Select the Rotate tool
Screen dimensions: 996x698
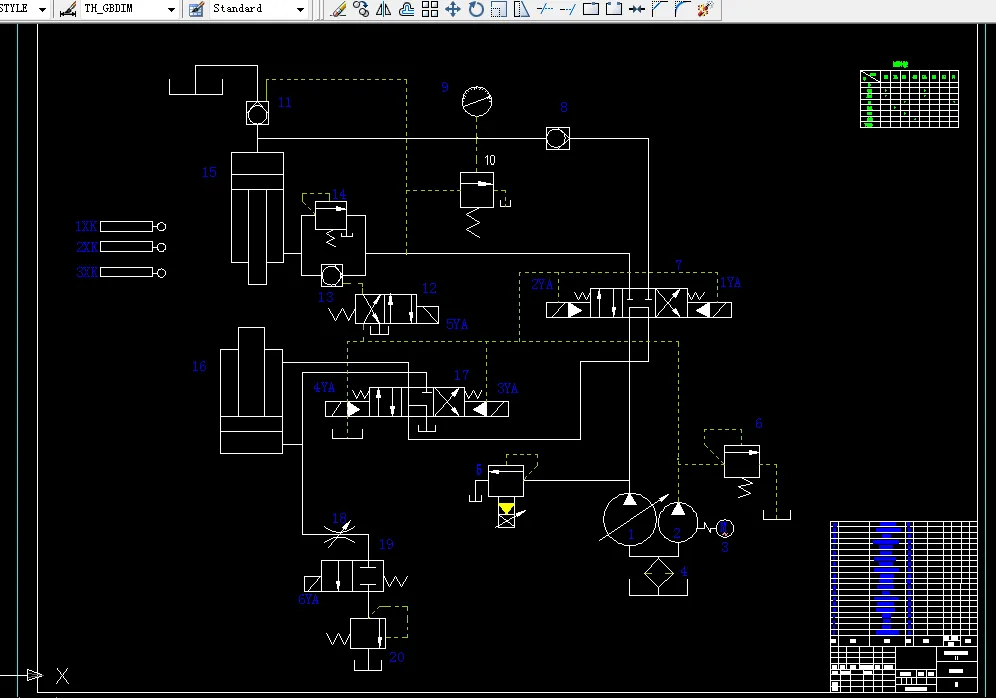pos(476,9)
